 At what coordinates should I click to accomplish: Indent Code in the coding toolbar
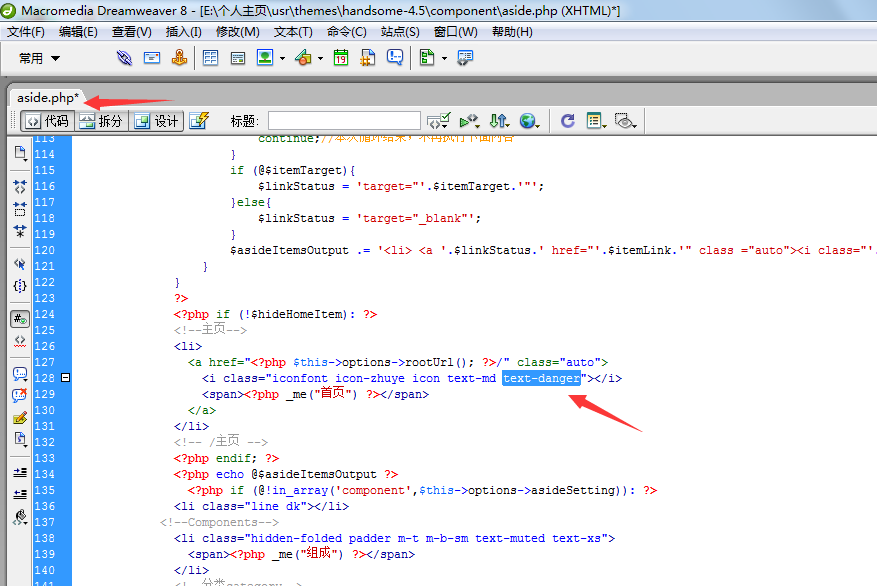coord(20,472)
